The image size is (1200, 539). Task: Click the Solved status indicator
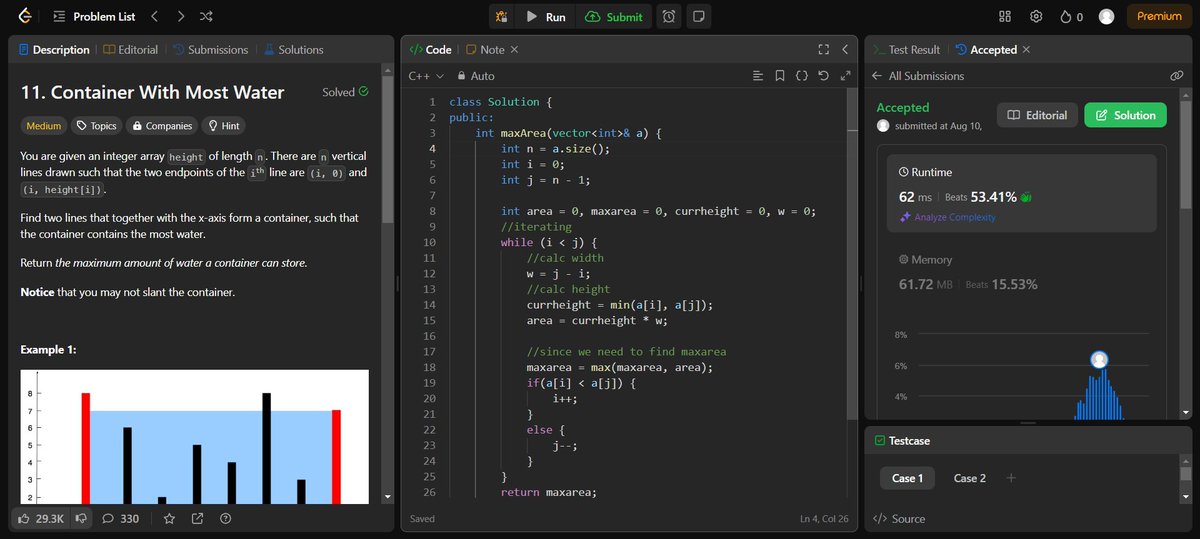pyautogui.click(x=345, y=92)
